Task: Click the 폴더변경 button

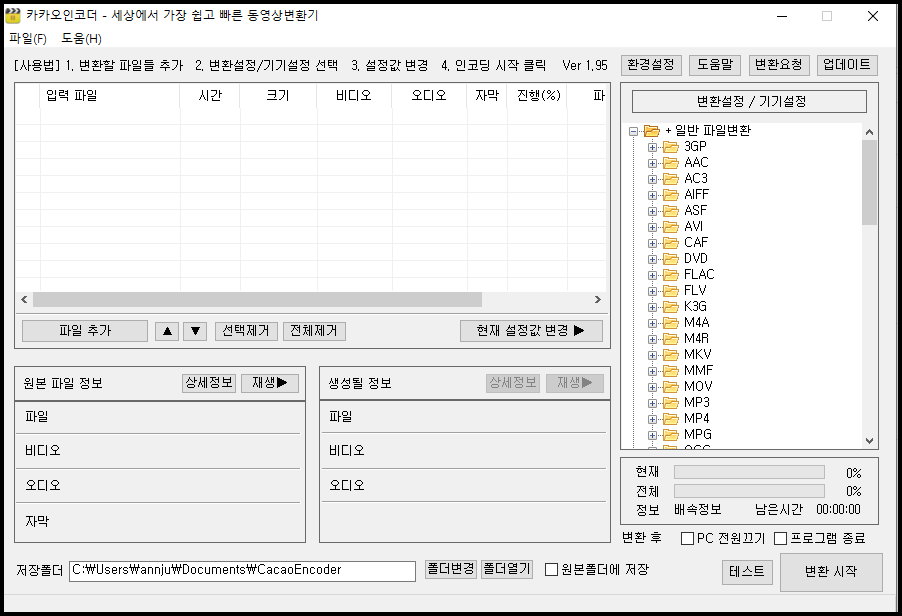Action: click(451, 569)
